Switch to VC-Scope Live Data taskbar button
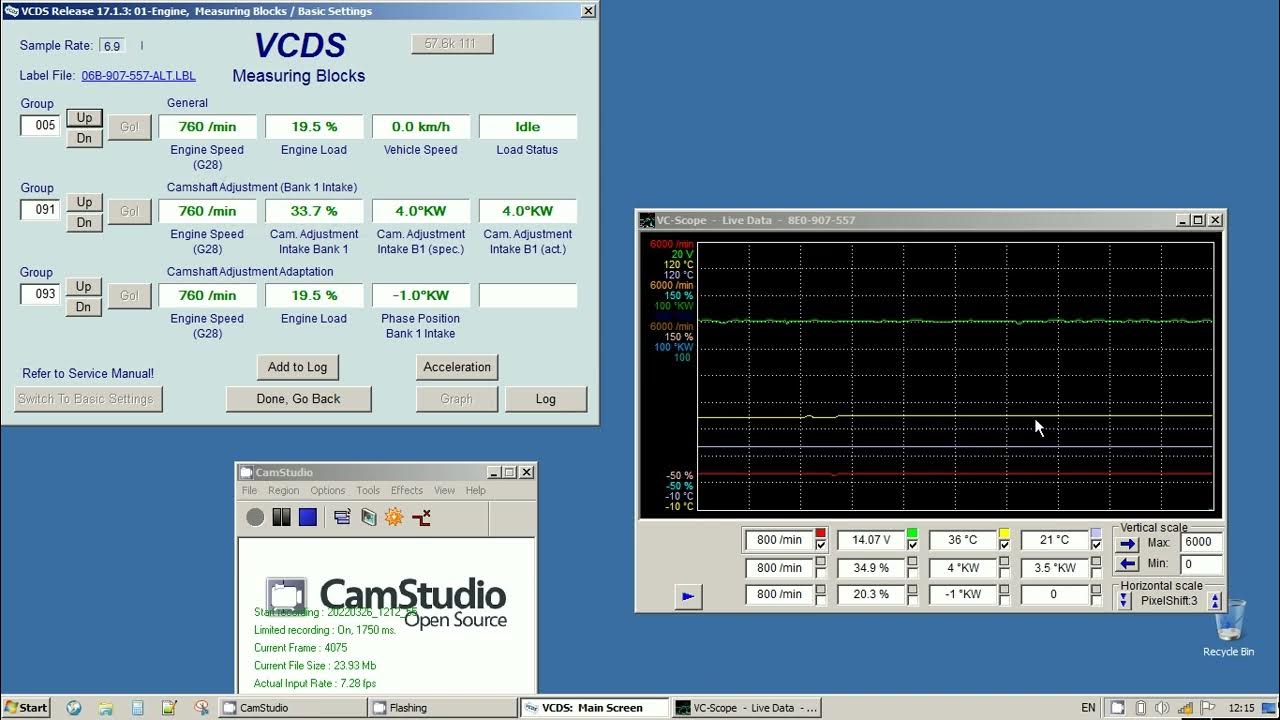Viewport: 1280px width, 720px height. point(747,707)
